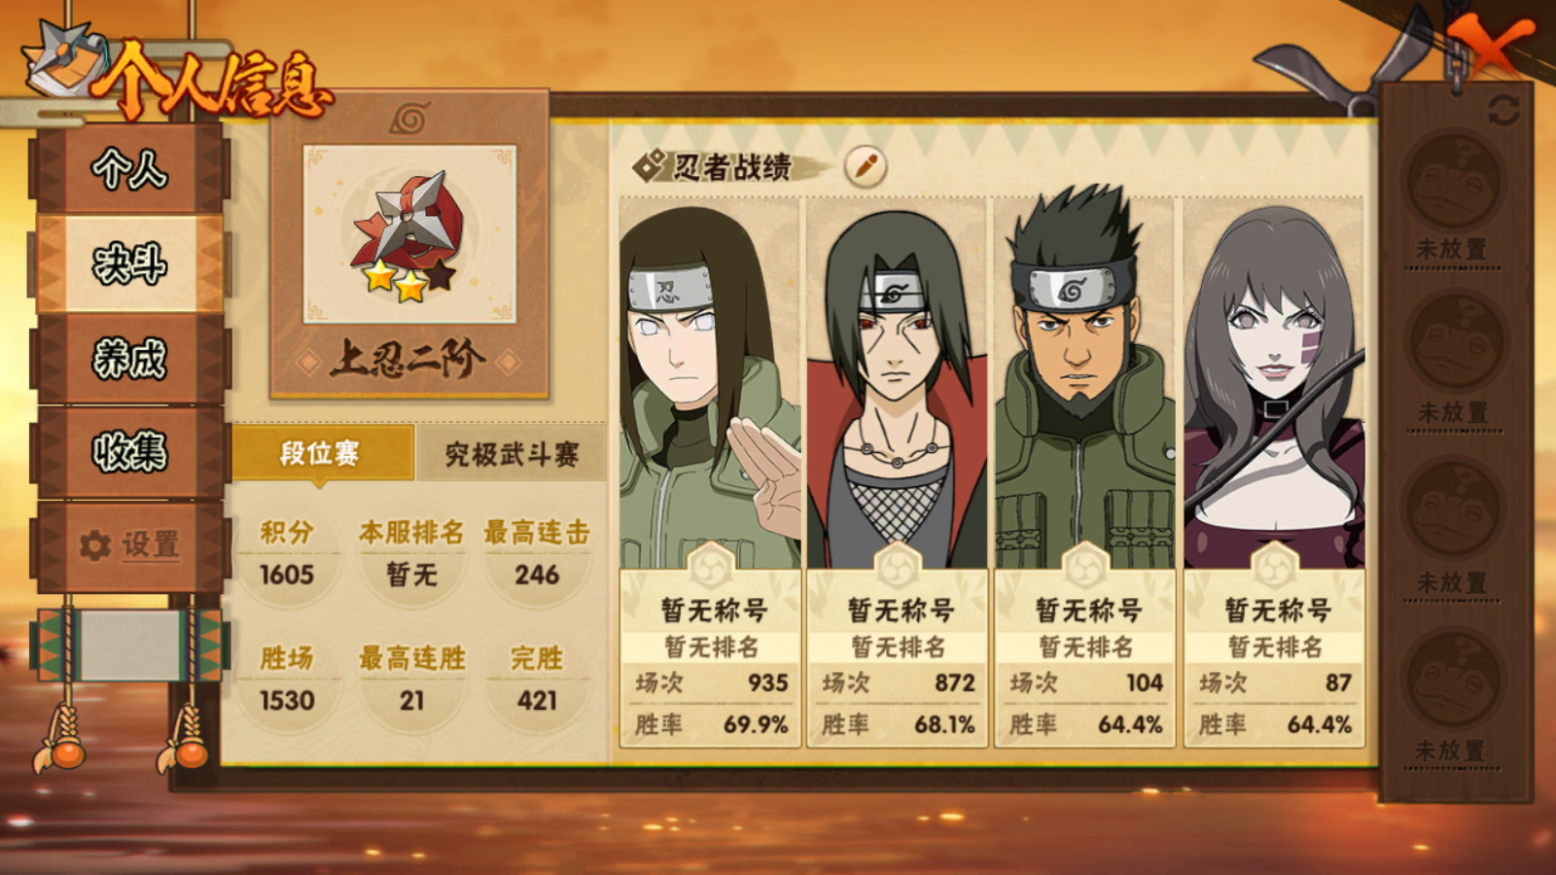The width and height of the screenshot is (1556, 875).
Task: Open the 设置 gear settings
Action: pyautogui.click(x=129, y=546)
